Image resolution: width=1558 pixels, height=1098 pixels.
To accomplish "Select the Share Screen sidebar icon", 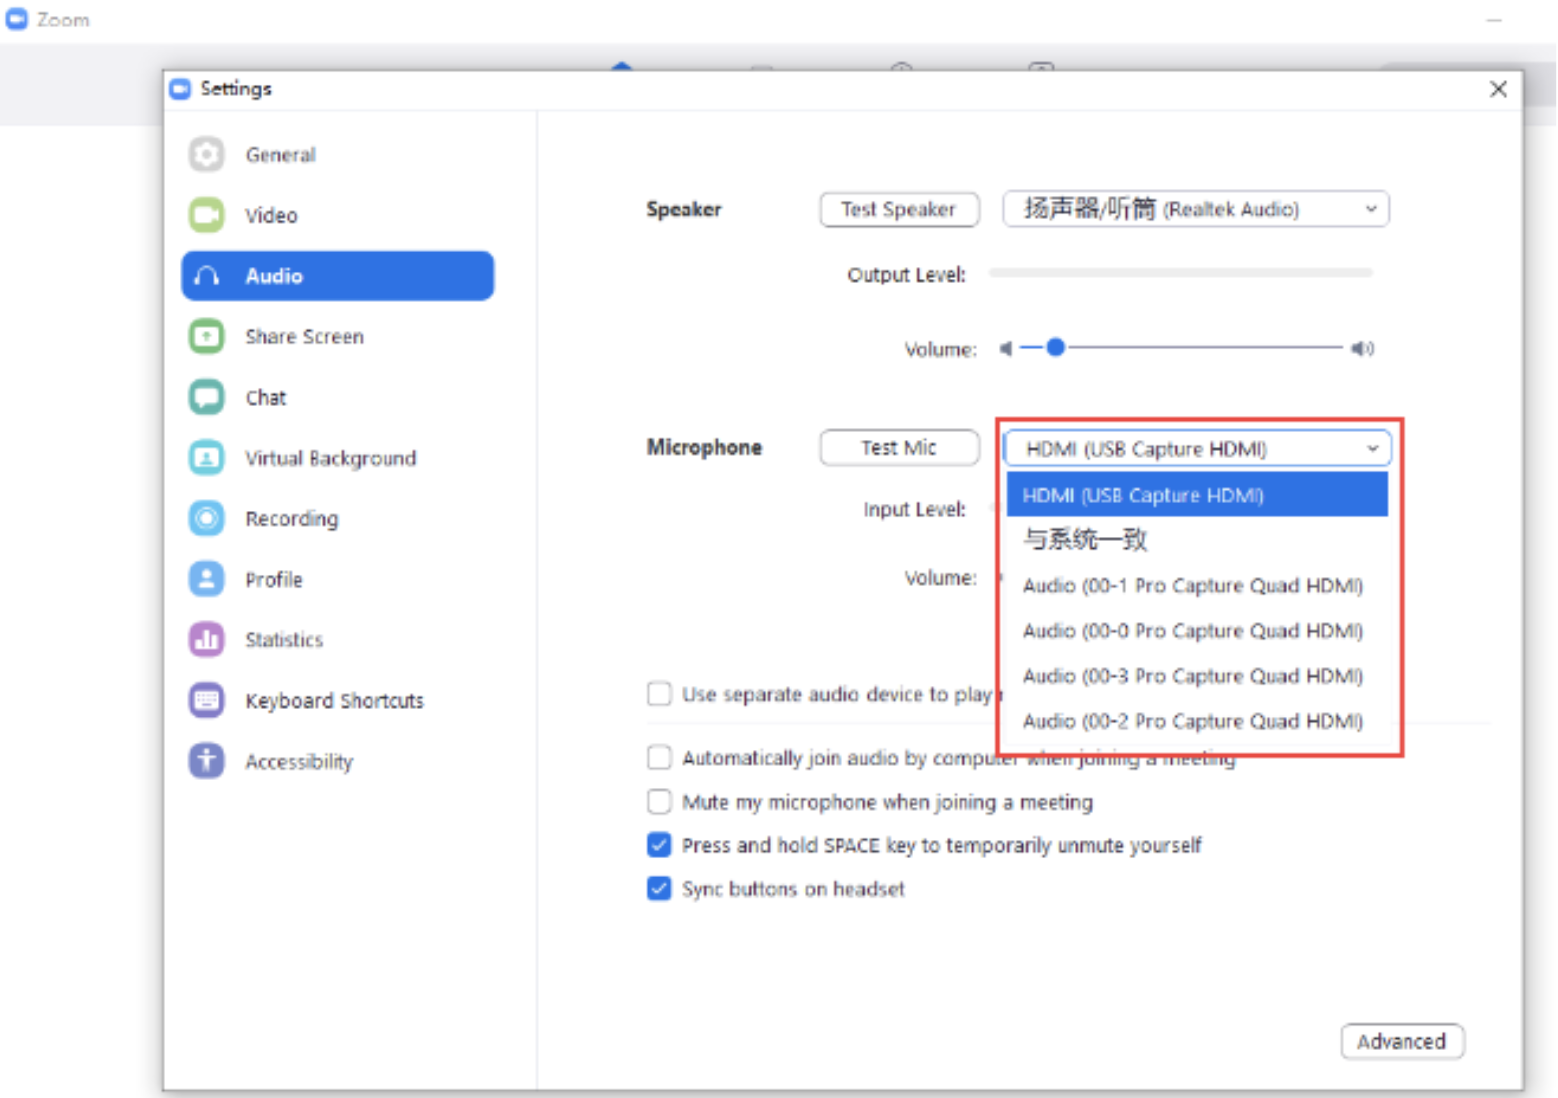I will (x=207, y=336).
